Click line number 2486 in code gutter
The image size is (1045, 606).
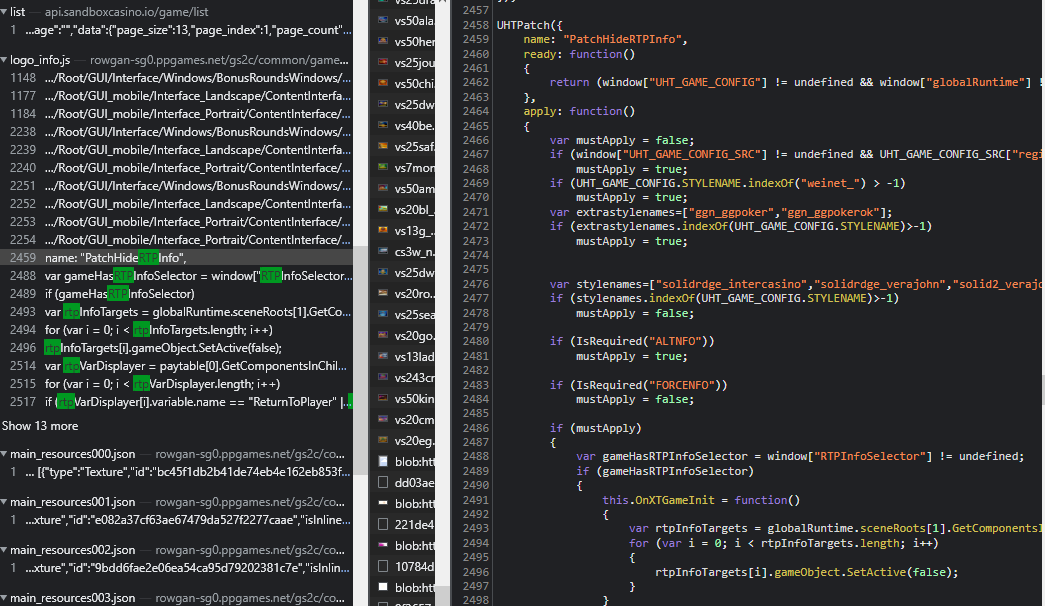coord(476,428)
